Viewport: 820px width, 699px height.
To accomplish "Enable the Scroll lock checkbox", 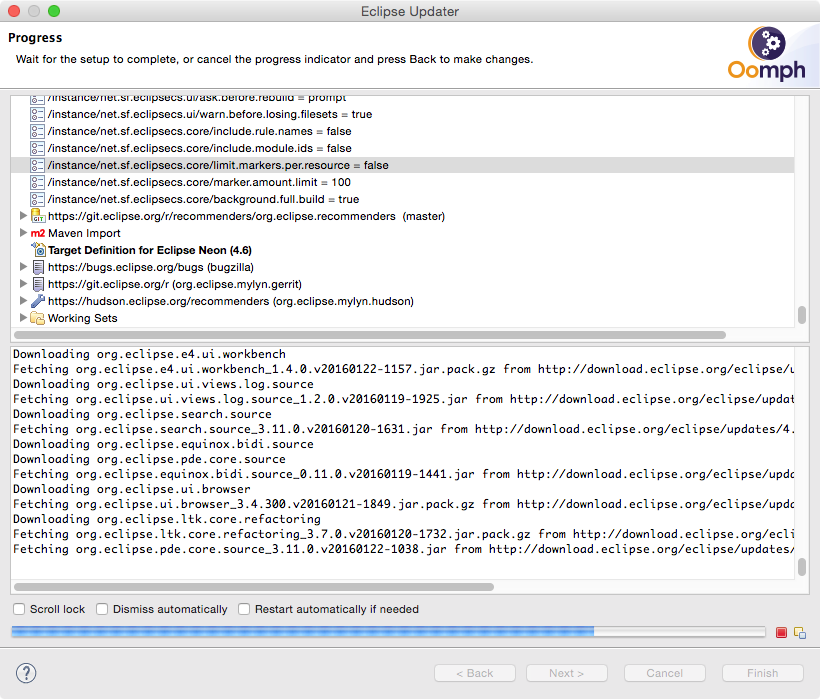I will pos(19,609).
